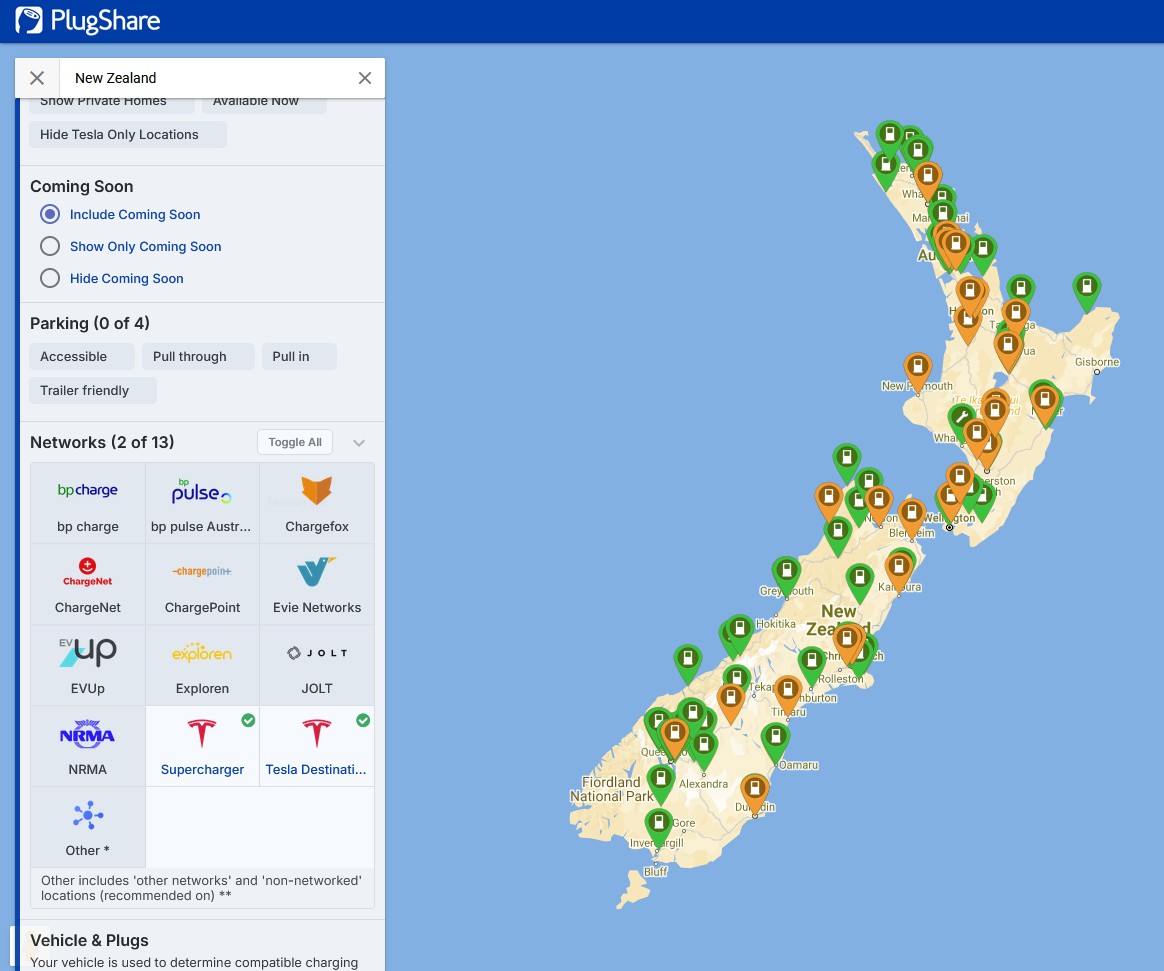
Task: Select the Evie Networks network
Action: click(317, 584)
